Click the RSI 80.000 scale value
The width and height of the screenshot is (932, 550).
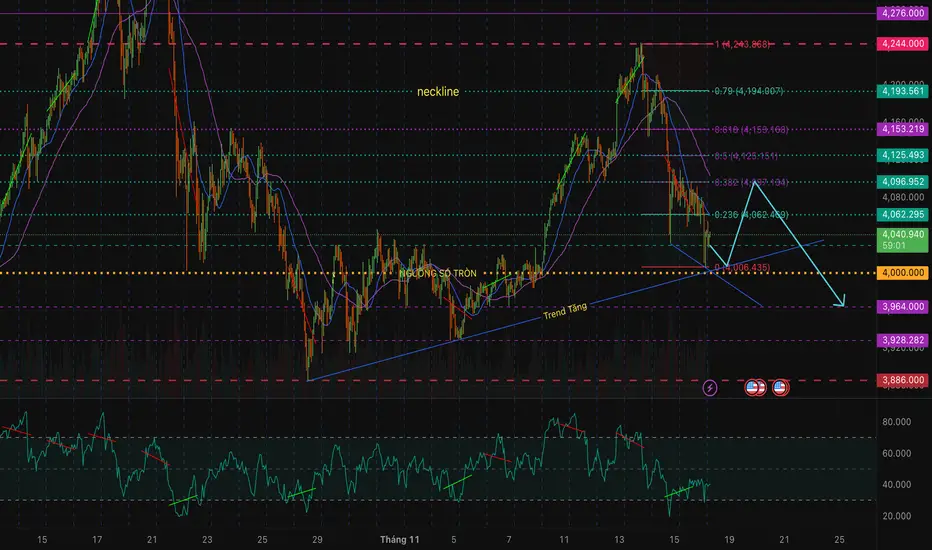click(896, 422)
